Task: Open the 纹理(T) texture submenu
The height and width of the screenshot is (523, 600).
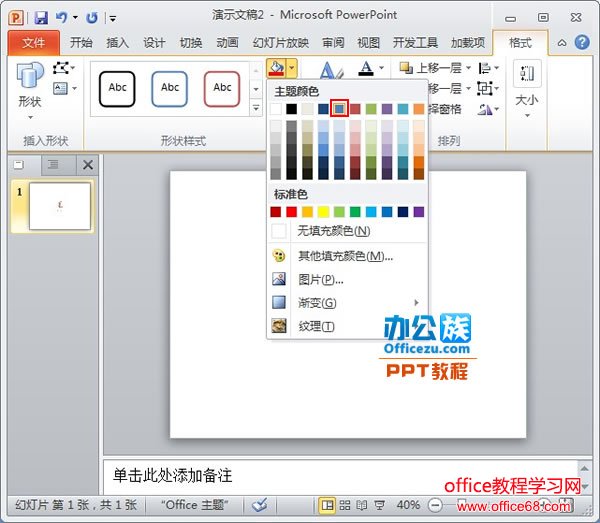Action: tap(347, 326)
